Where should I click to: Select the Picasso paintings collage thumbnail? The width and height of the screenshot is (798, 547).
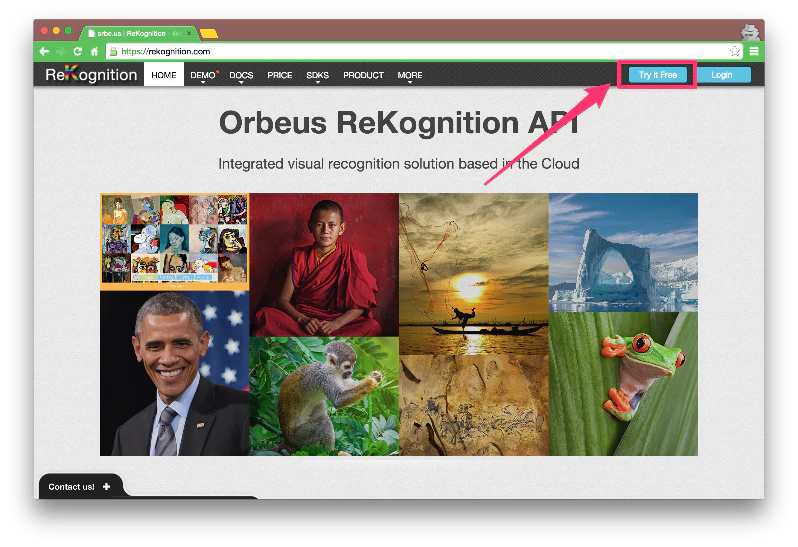click(x=175, y=241)
